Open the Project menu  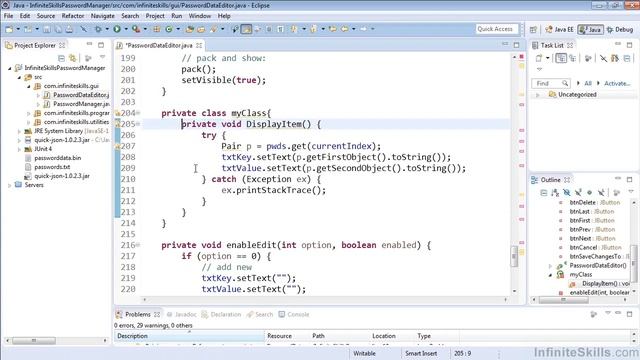click(155, 16)
